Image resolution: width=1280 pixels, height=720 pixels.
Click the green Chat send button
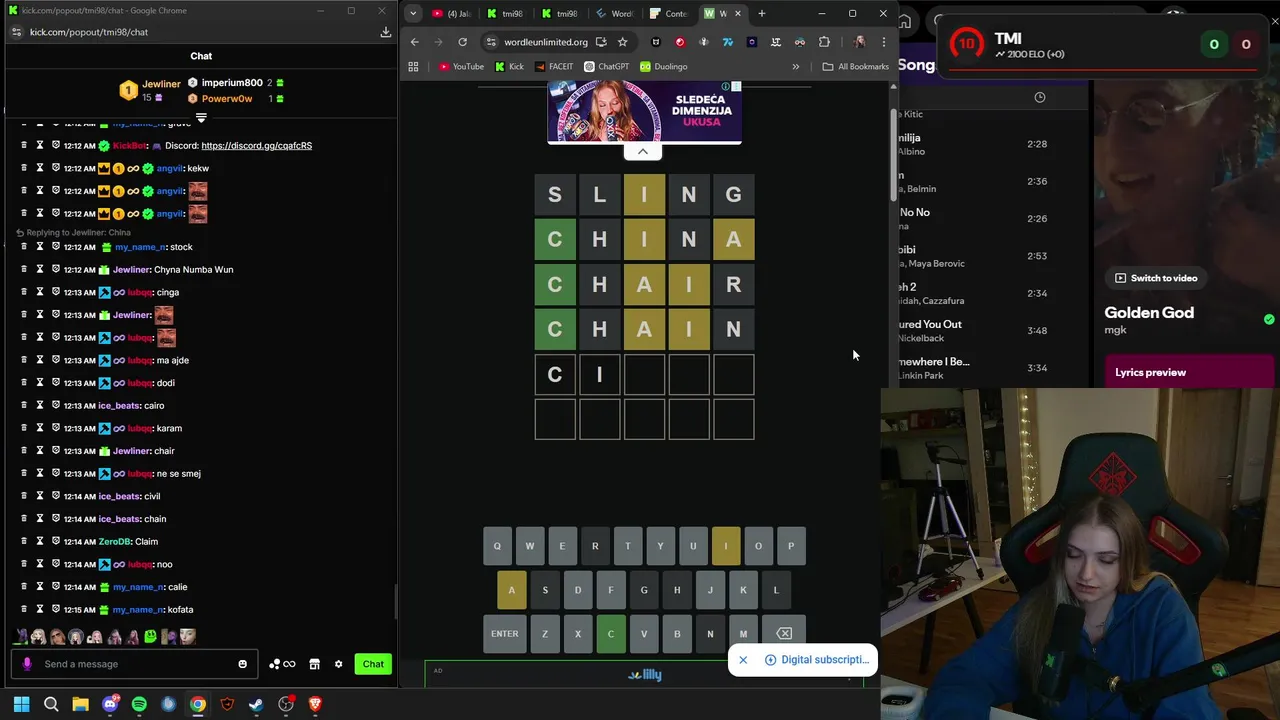click(x=373, y=664)
